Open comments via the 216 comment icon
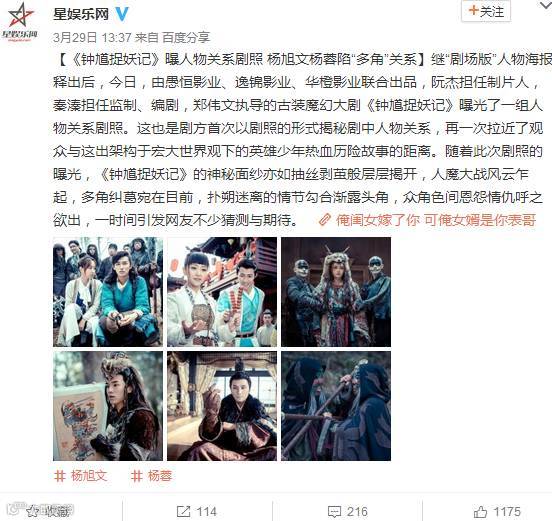Viewport: 552px width, 521px height. click(x=347, y=511)
